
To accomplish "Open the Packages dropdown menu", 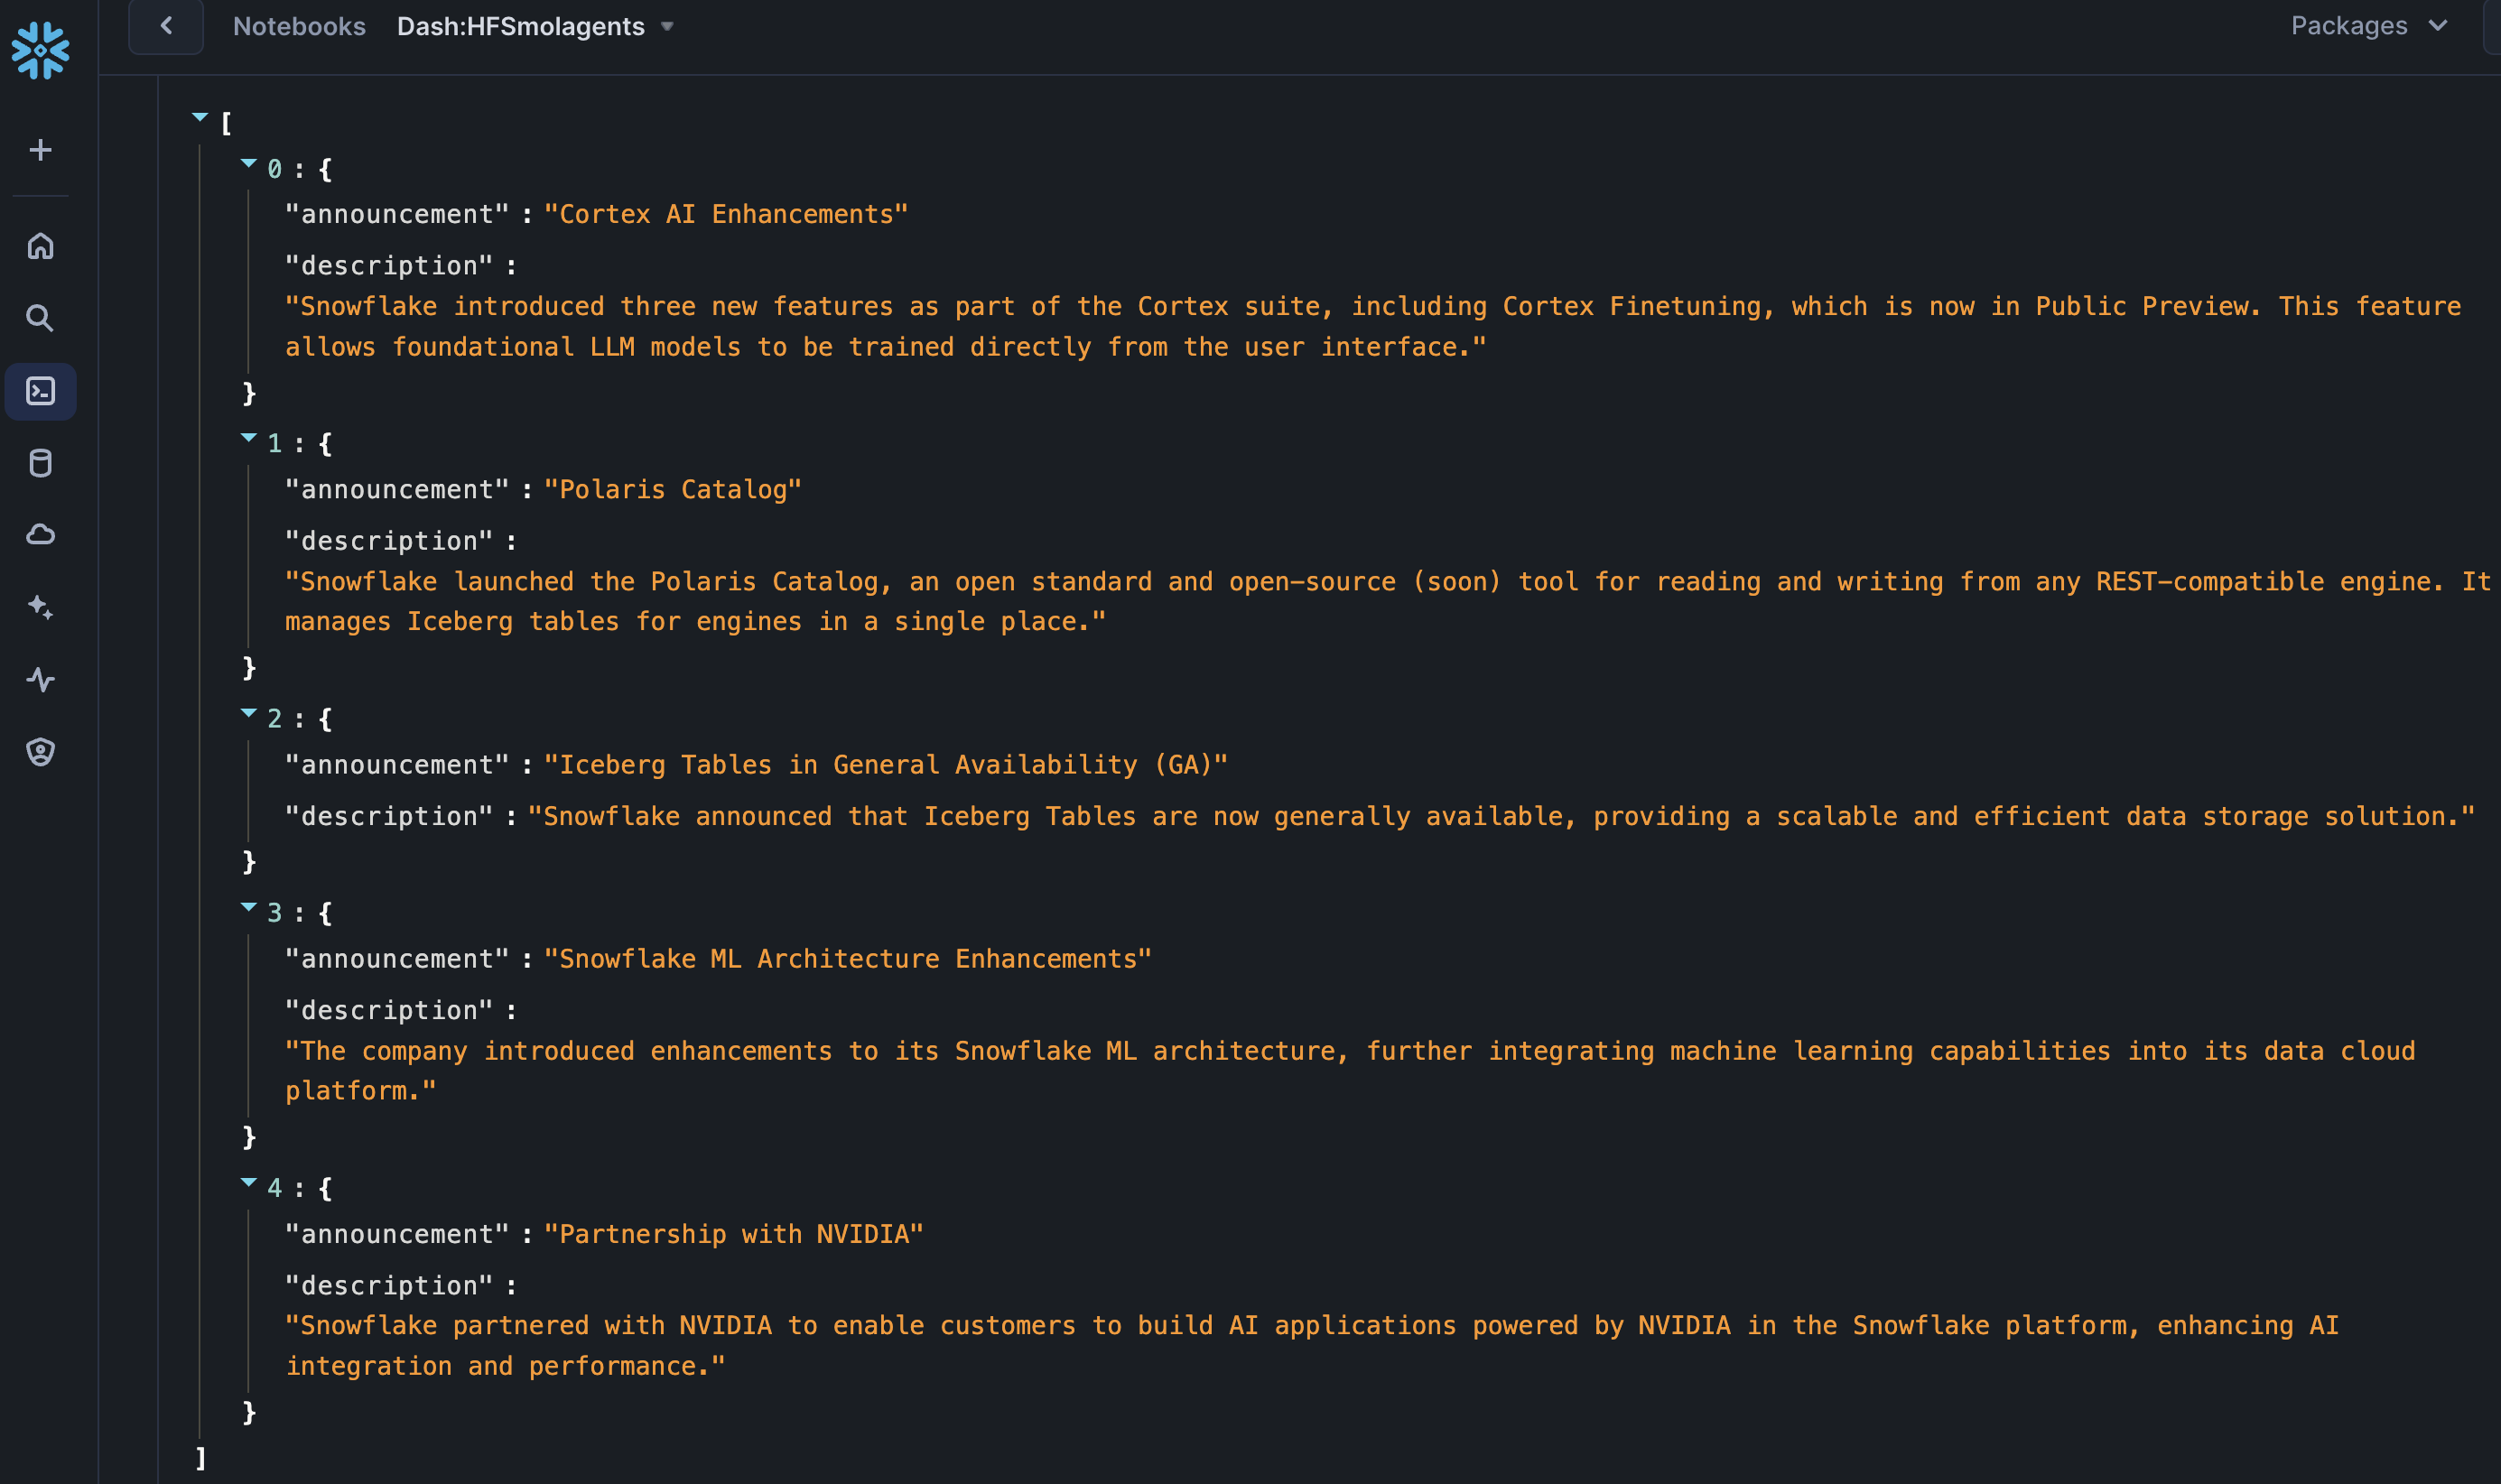I will coord(2368,26).
